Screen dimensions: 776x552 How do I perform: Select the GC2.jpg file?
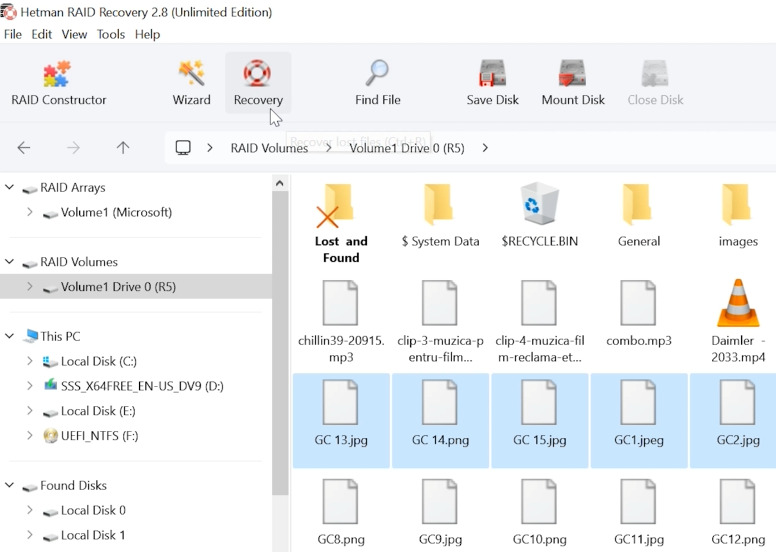pos(733,420)
